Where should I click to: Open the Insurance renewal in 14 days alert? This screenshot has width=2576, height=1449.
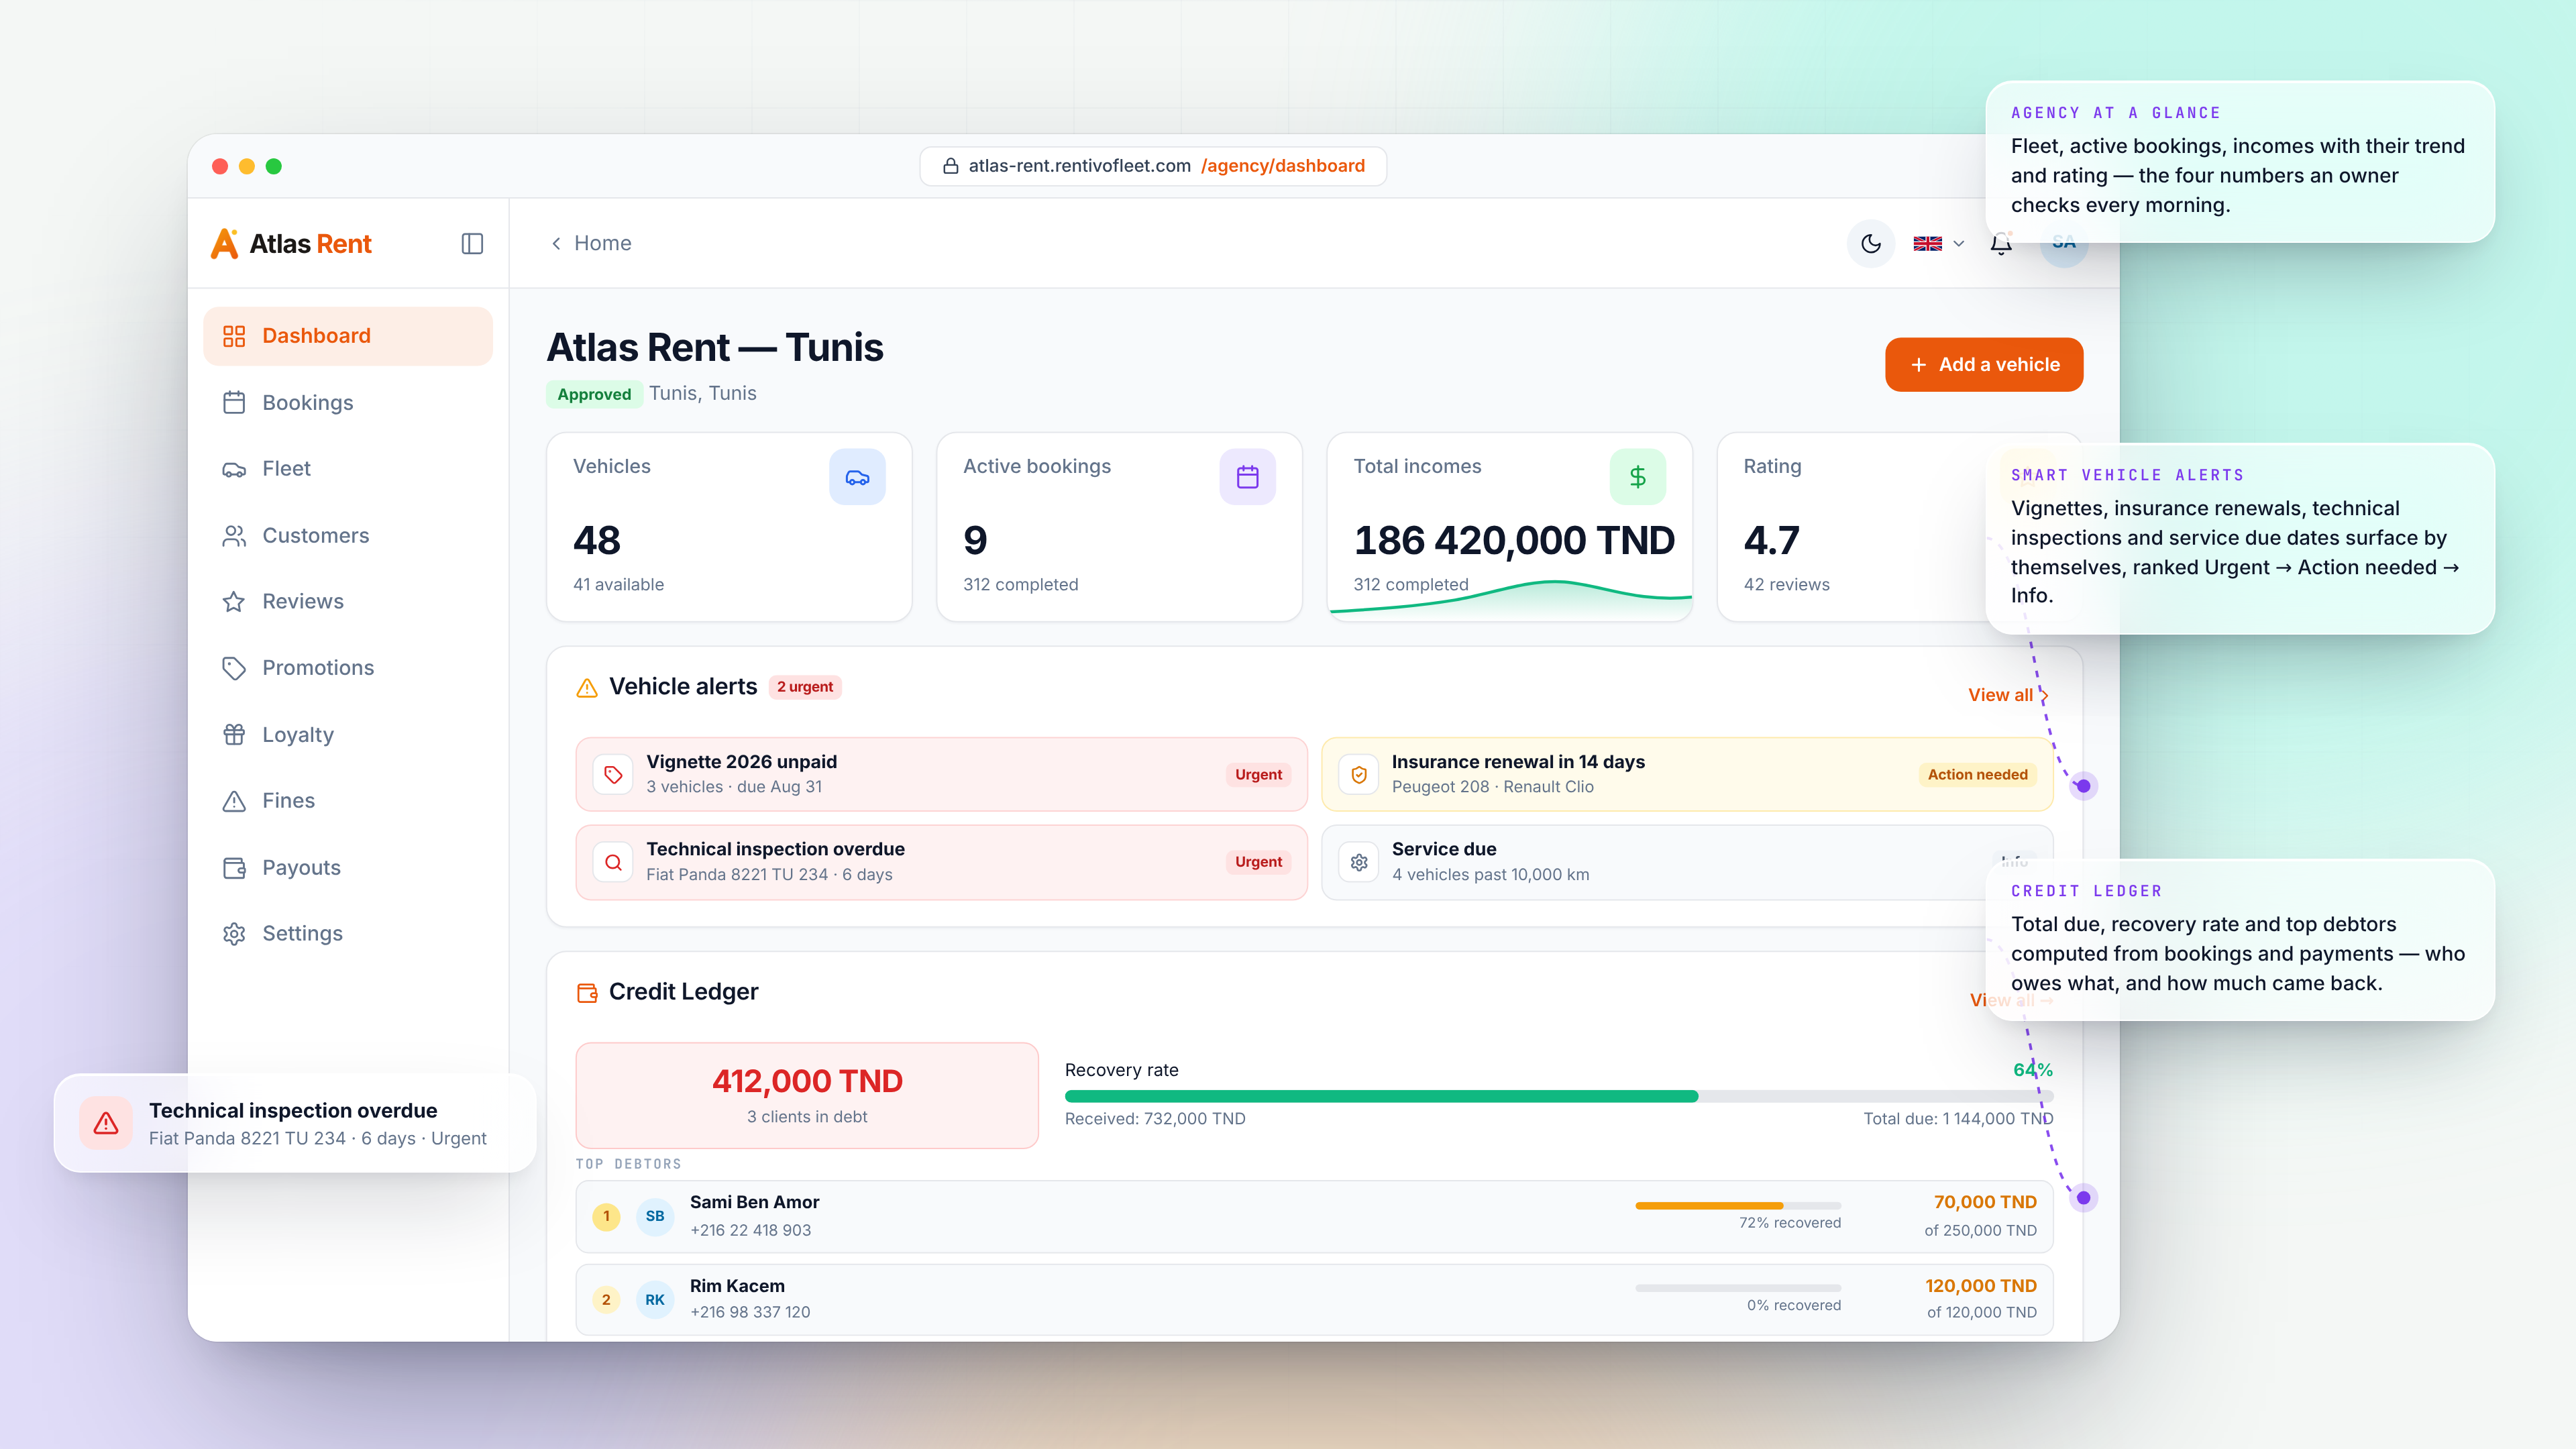pos(1687,774)
